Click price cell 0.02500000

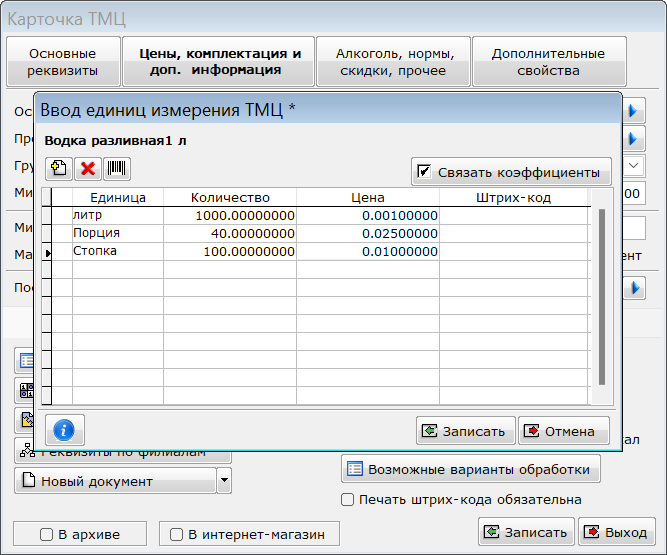[x=368, y=233]
